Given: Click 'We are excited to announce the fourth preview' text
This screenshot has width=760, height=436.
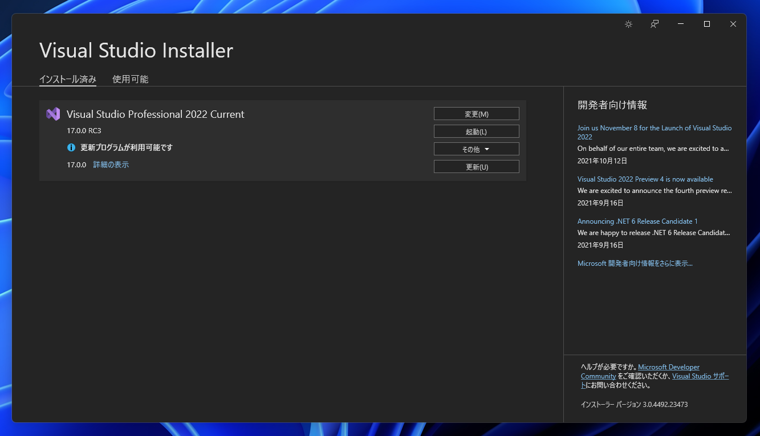Looking at the screenshot, I should click(654, 191).
